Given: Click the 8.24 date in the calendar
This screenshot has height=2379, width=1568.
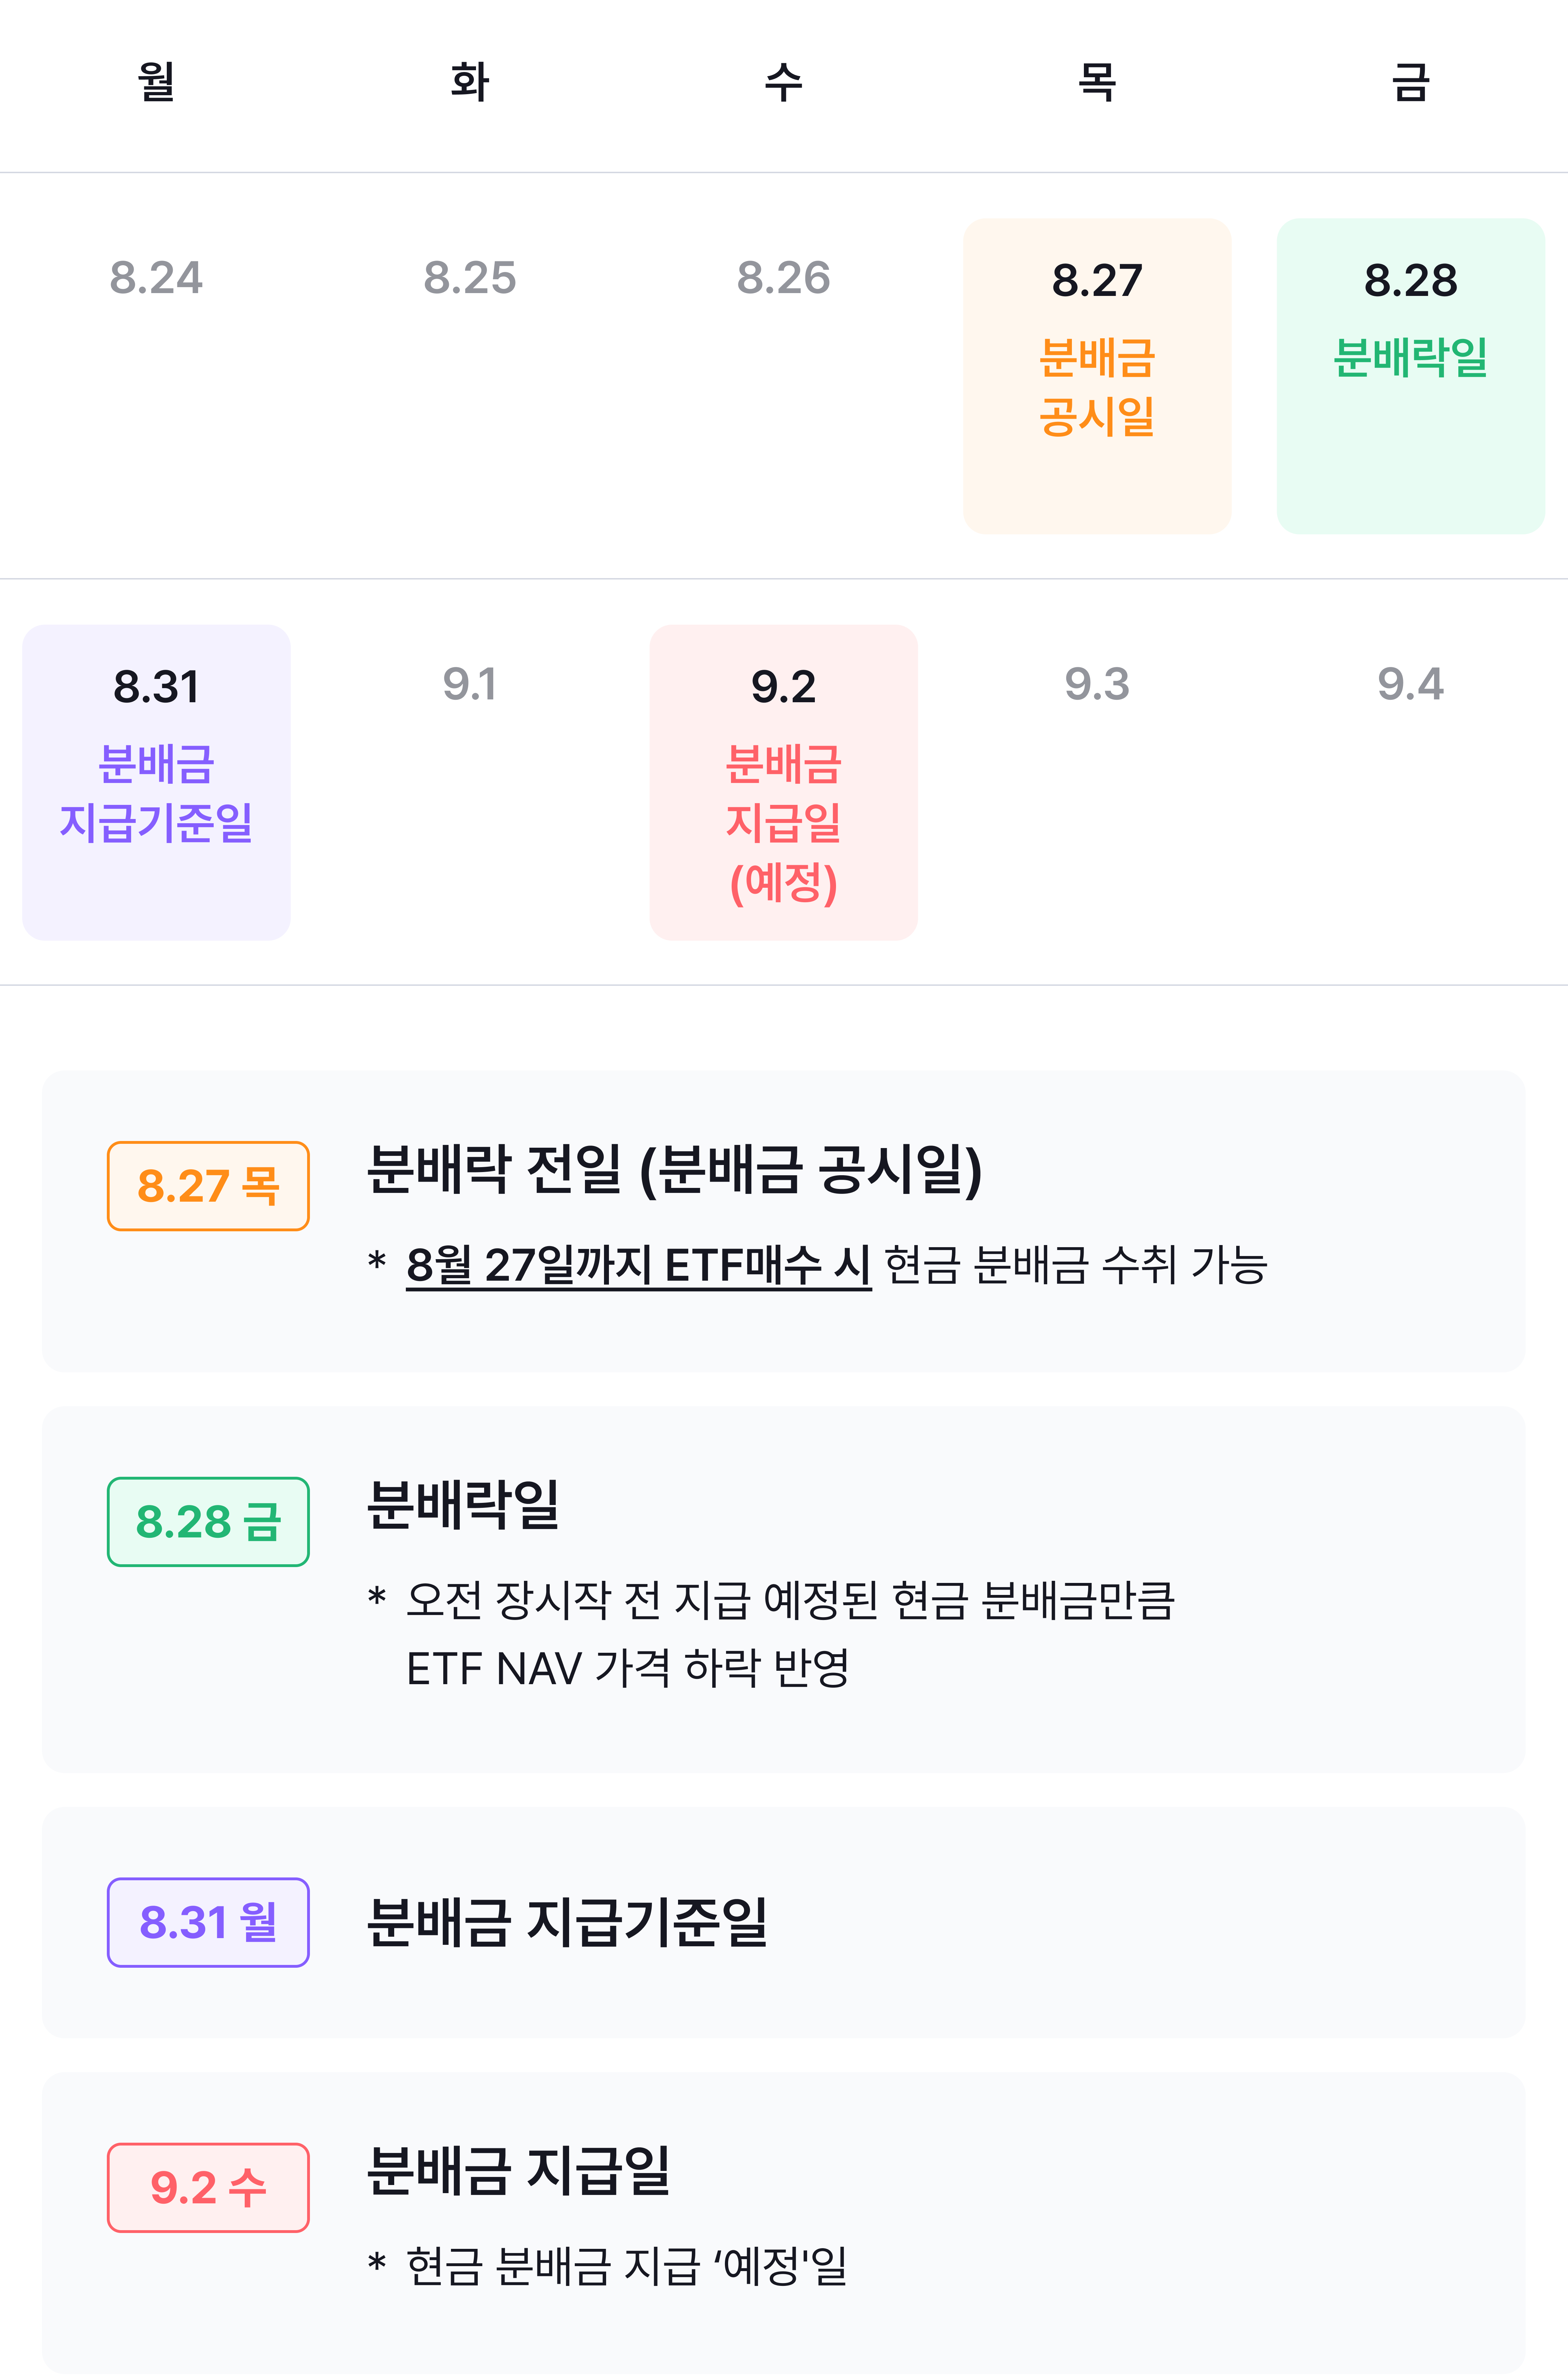Looking at the screenshot, I should [x=156, y=278].
